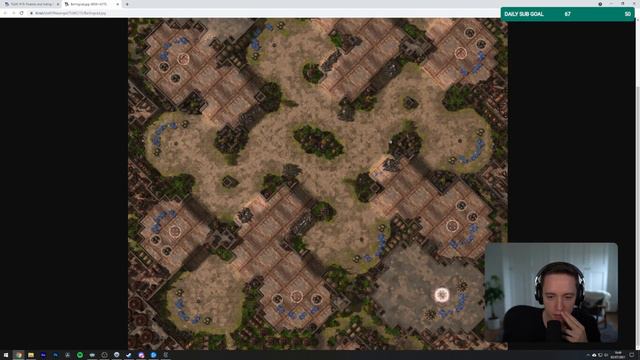The height and width of the screenshot is (360, 640).
Task: Click the StarCraft map image in the page
Action: pos(318,184)
